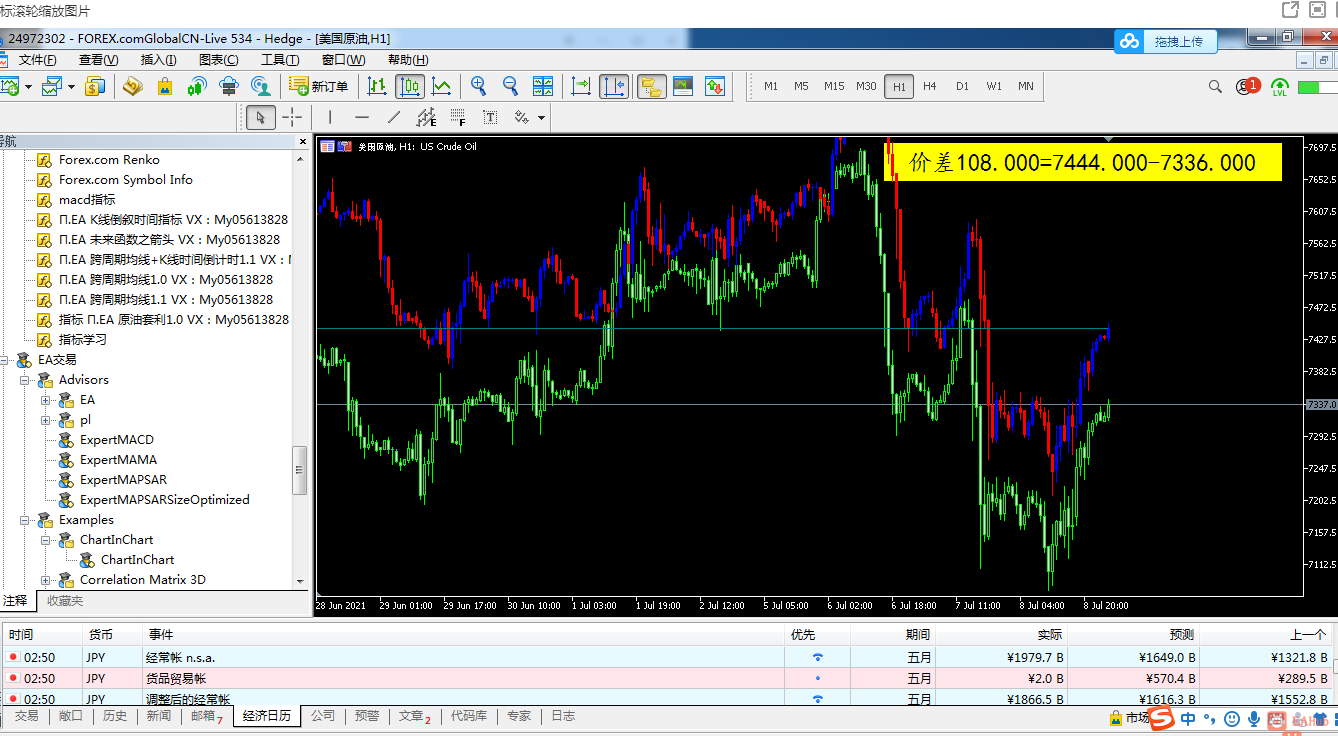Image resolution: width=1338 pixels, height=736 pixels.
Task: Zoom out of the chart
Action: coord(510,86)
